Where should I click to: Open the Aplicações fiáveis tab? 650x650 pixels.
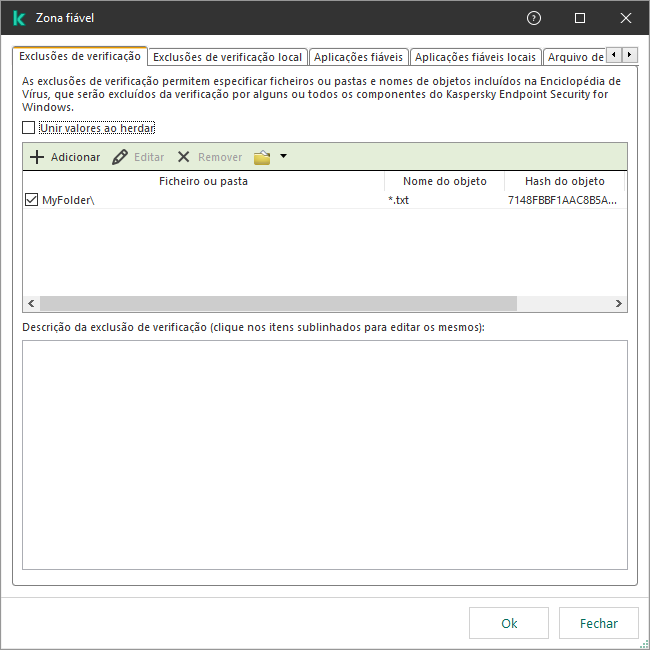click(358, 57)
